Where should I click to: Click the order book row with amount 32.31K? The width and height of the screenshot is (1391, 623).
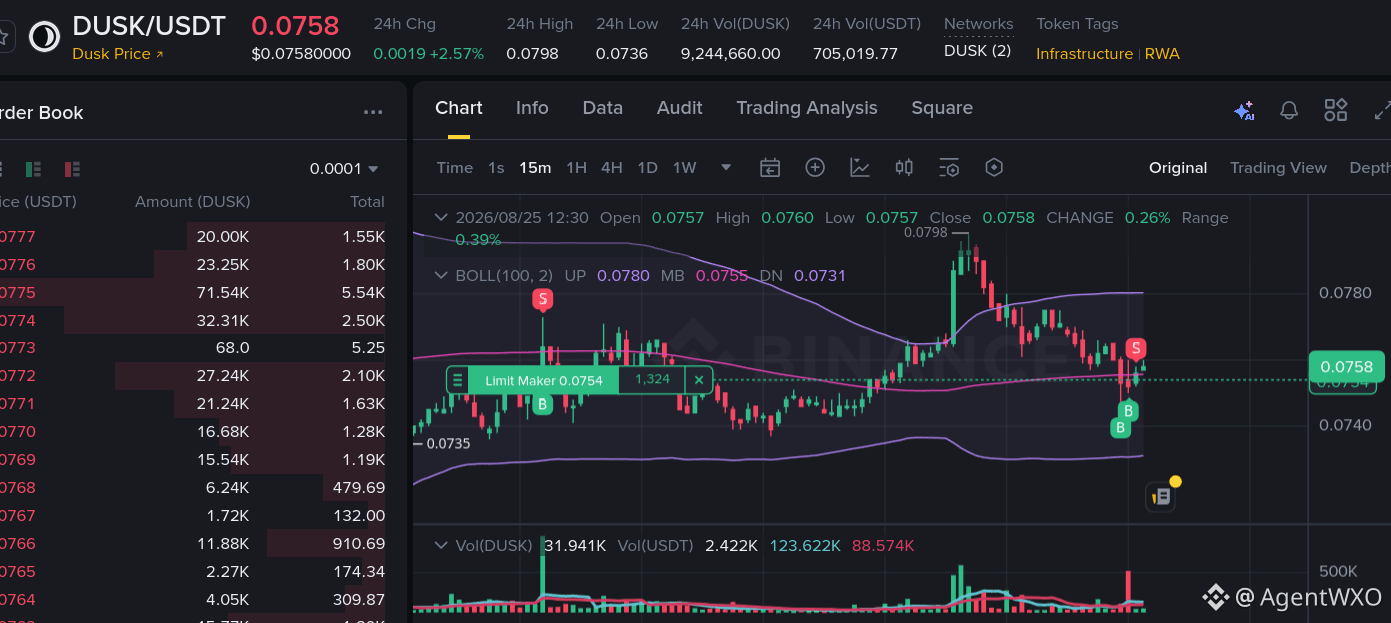193,321
